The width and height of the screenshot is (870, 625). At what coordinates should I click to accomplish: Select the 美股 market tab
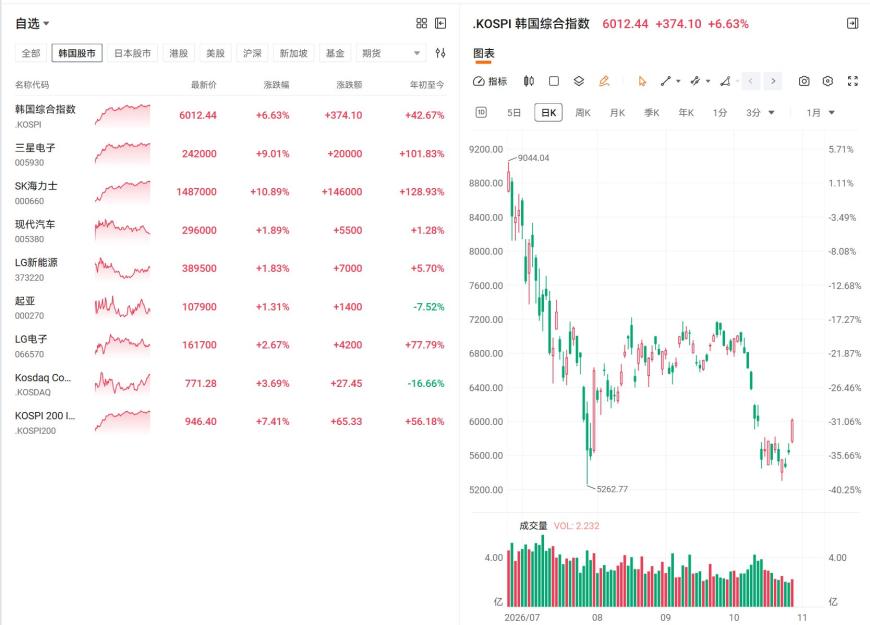(x=215, y=53)
